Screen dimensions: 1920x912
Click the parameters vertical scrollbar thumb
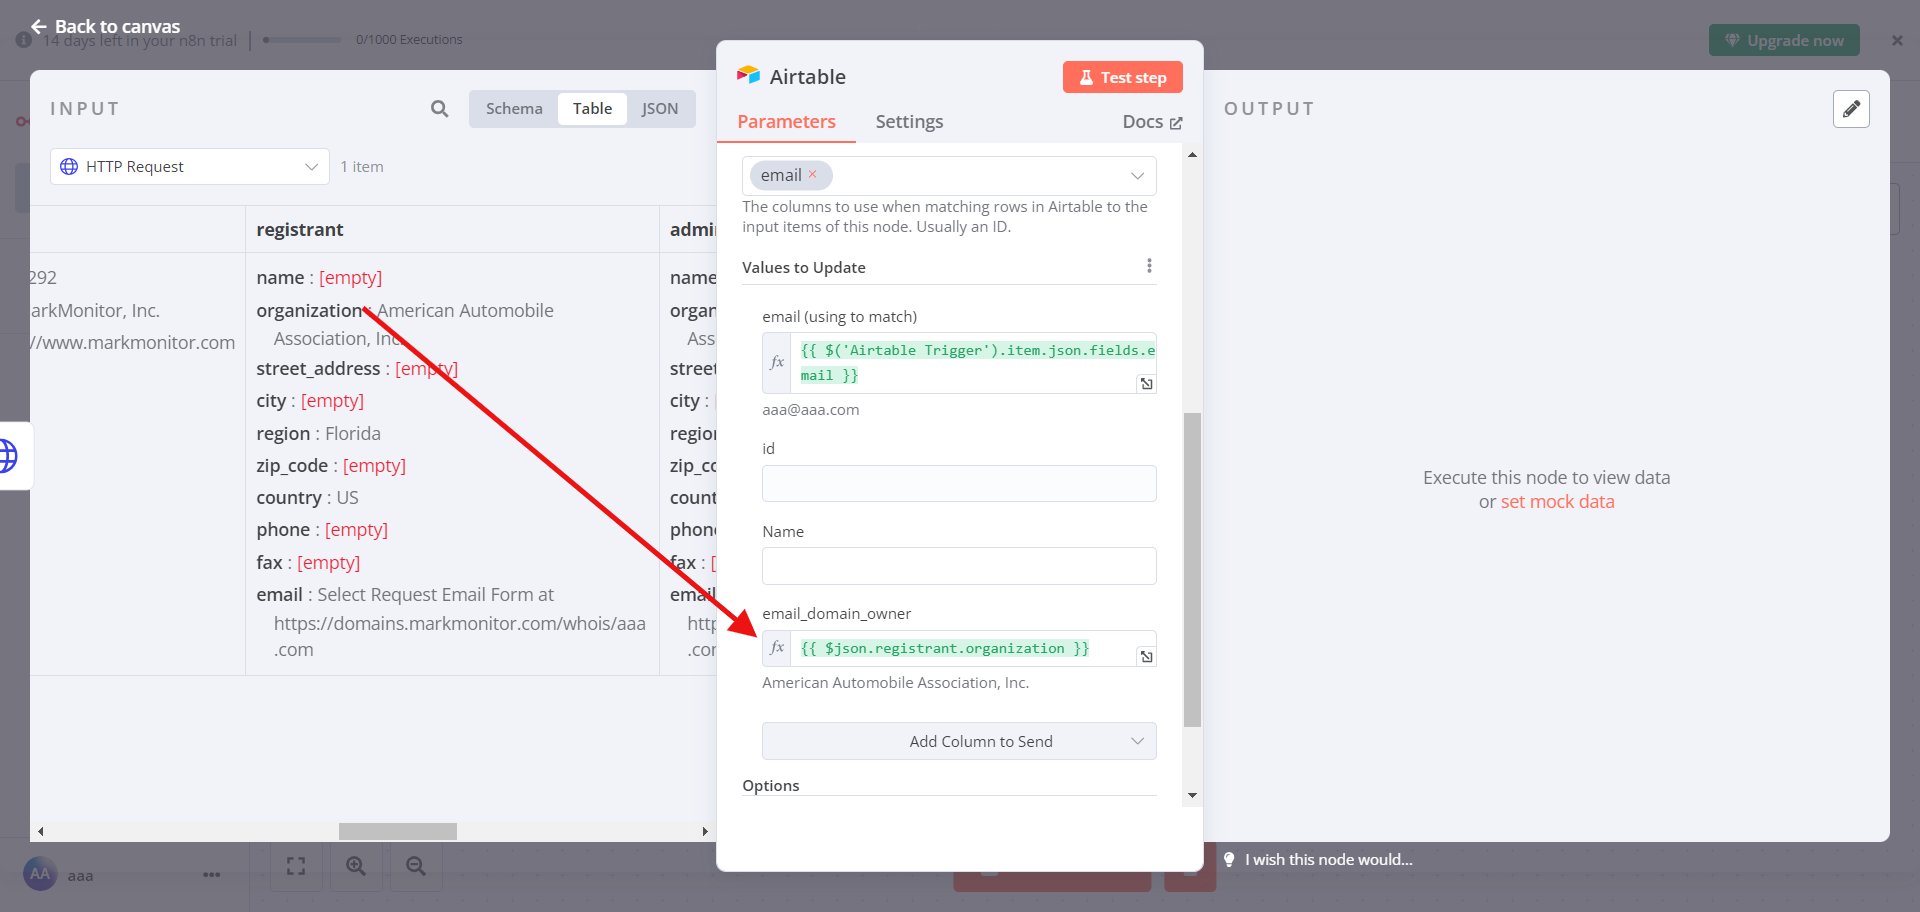coord(1192,569)
